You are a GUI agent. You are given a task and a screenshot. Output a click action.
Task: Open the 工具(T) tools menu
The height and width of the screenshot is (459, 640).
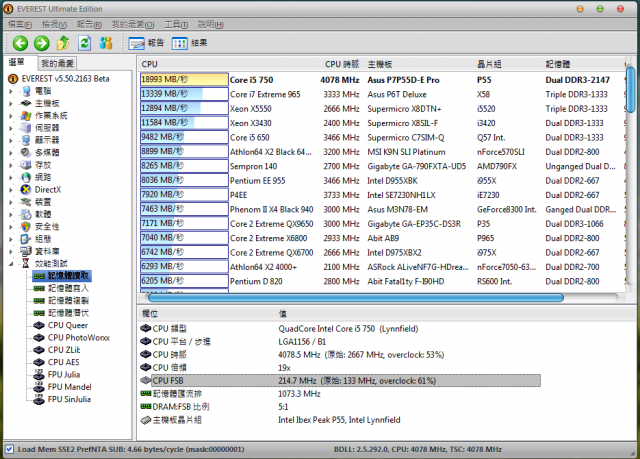click(x=176, y=24)
